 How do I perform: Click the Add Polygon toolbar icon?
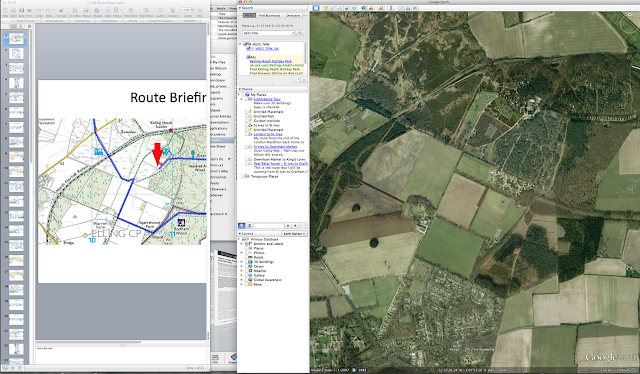tap(333, 8)
